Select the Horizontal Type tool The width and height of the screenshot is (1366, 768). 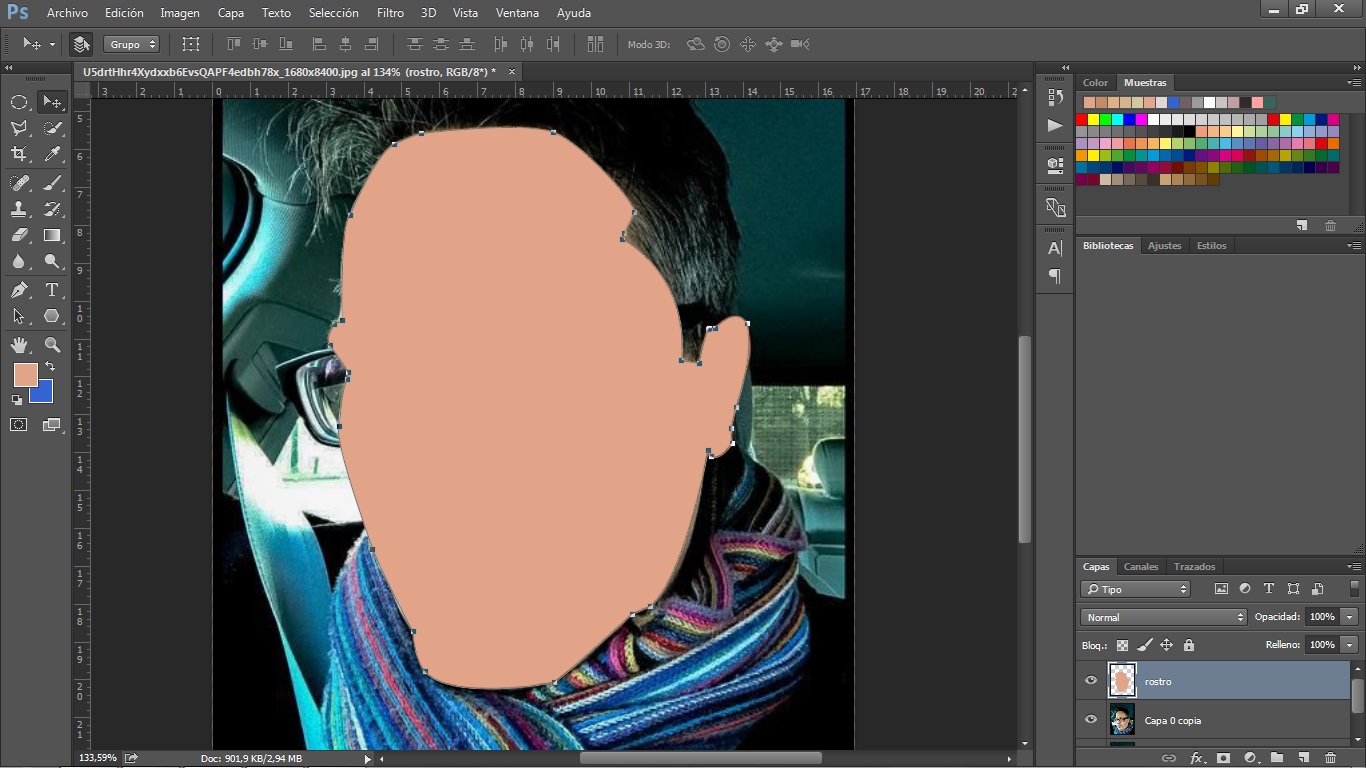coord(52,290)
